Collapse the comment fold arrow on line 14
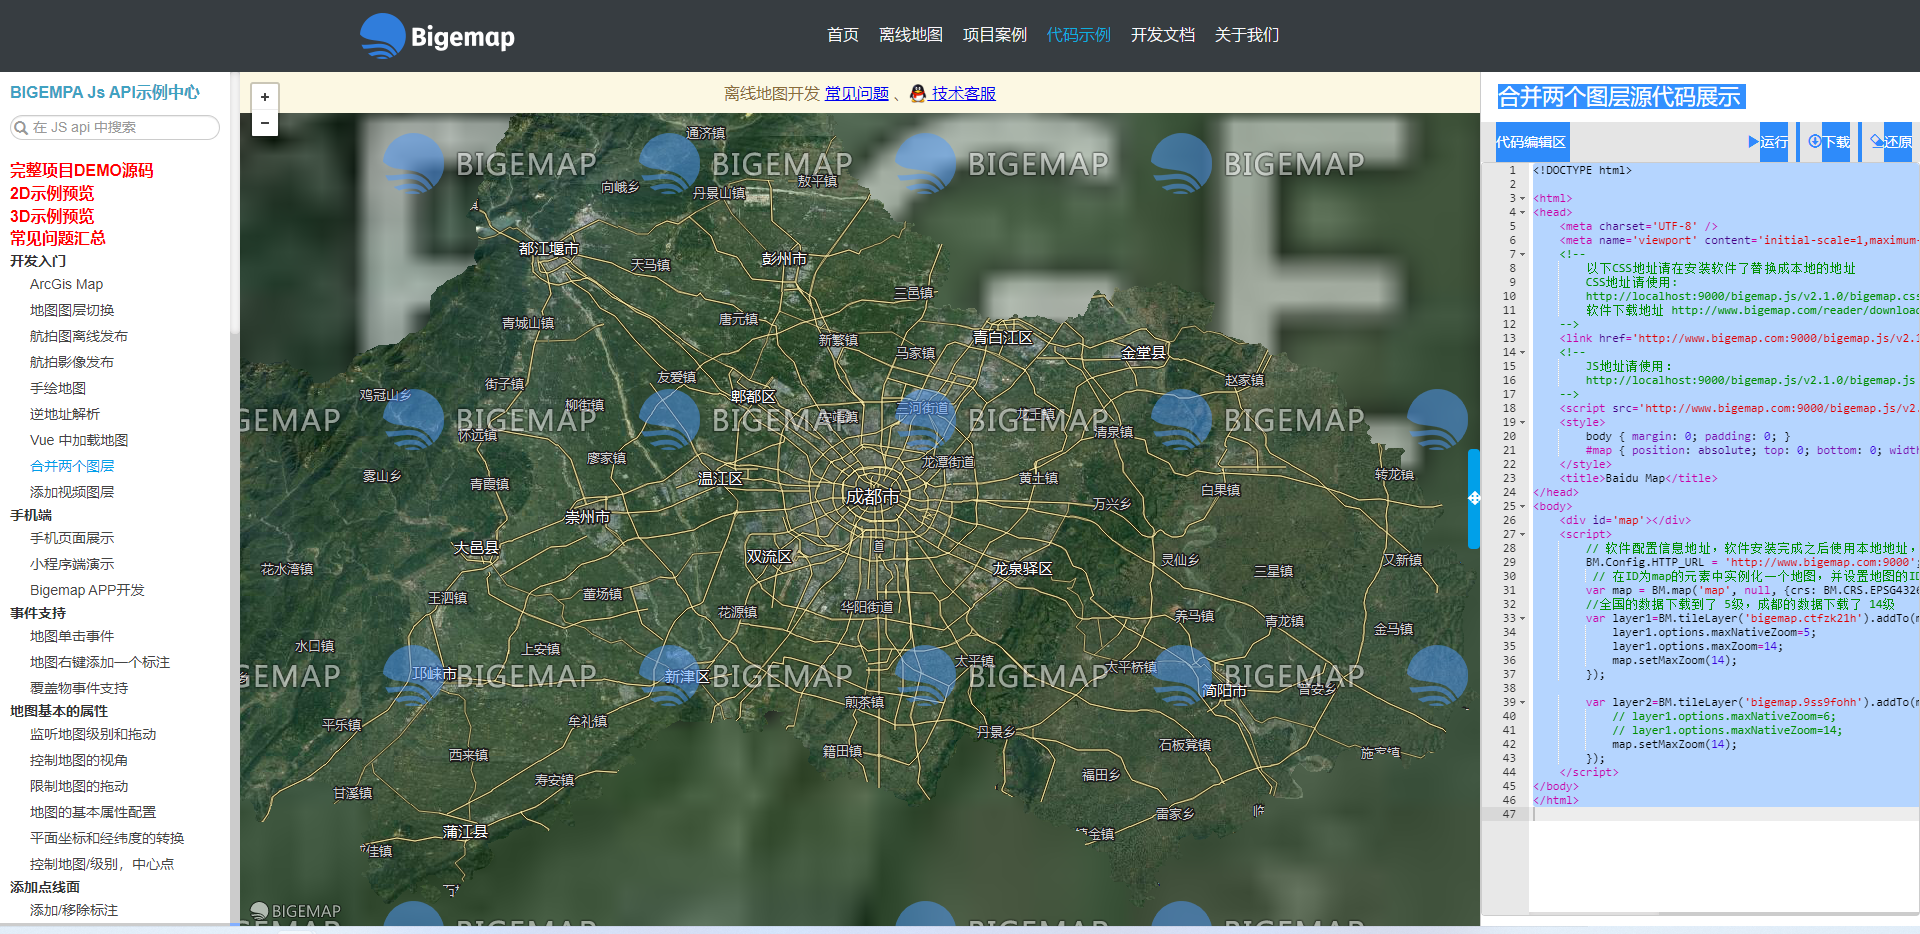 (x=1522, y=352)
